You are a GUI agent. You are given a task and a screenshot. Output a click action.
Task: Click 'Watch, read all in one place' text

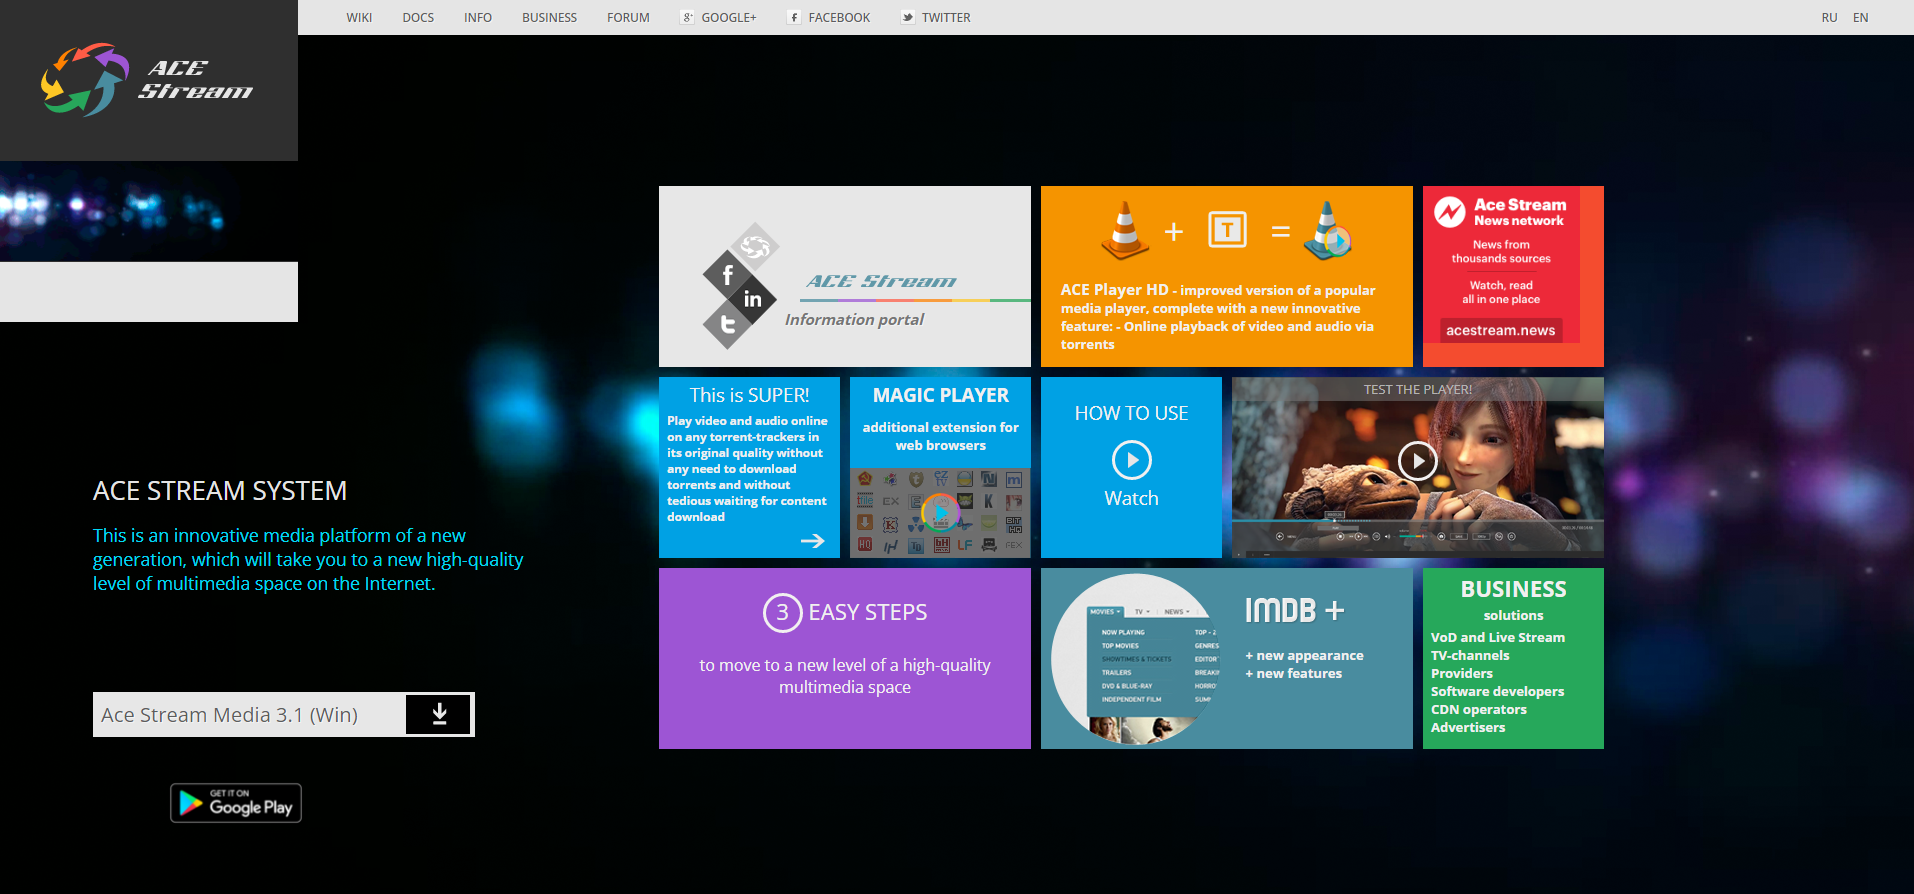tap(1501, 293)
